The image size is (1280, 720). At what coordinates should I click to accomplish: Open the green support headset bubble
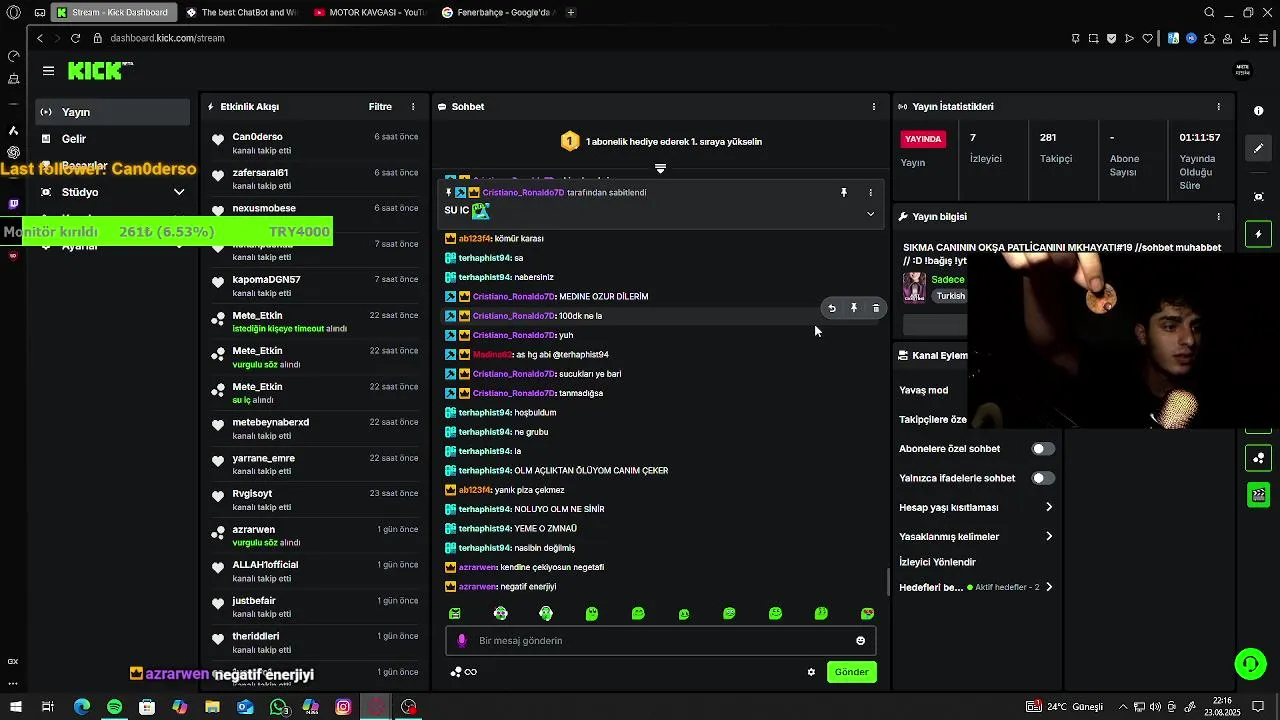[x=1250, y=664]
